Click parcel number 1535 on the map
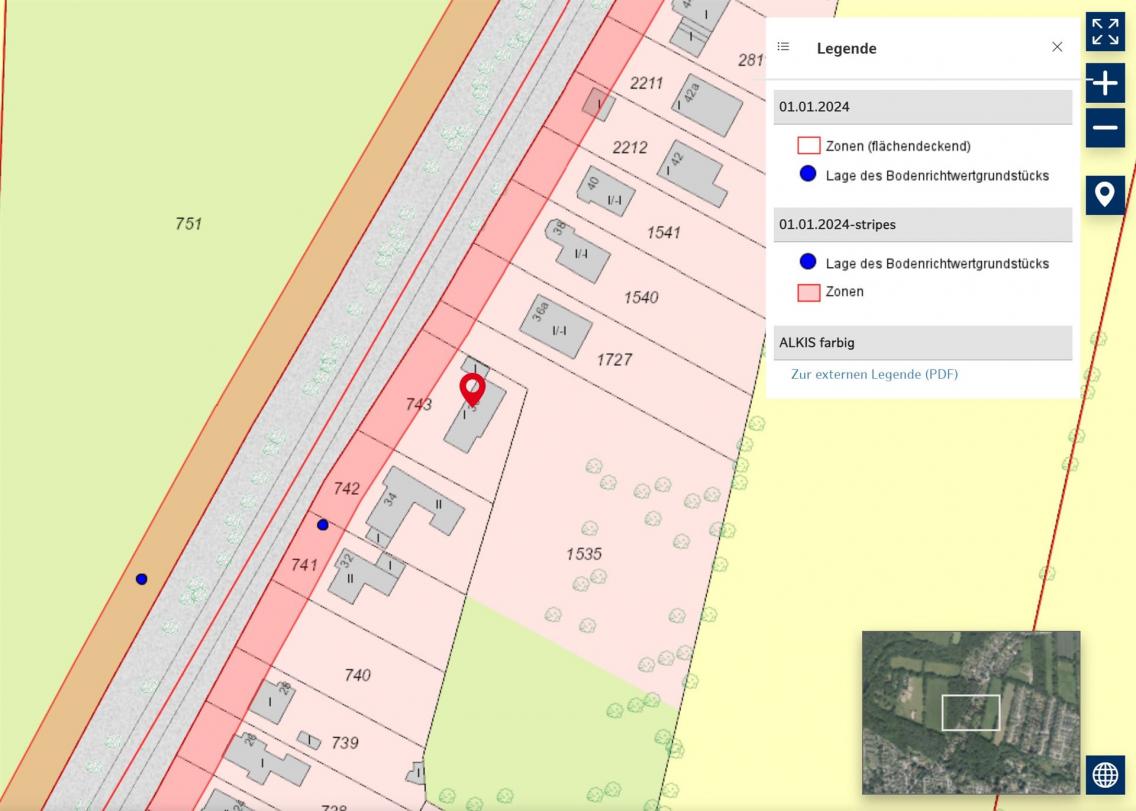Screen dimensions: 1136x811 583,554
